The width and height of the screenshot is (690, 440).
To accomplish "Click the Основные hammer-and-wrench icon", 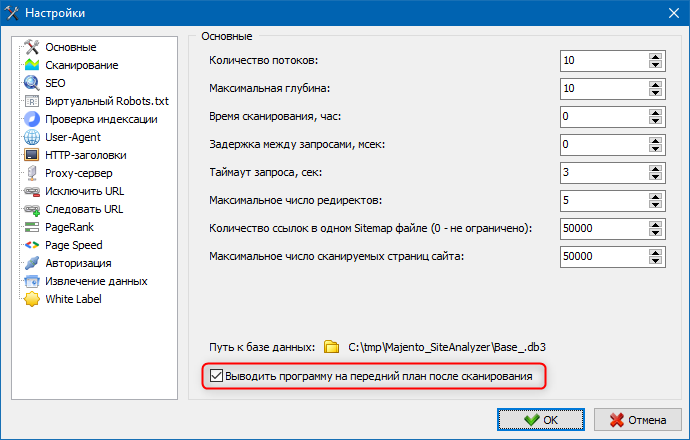I will (32, 47).
